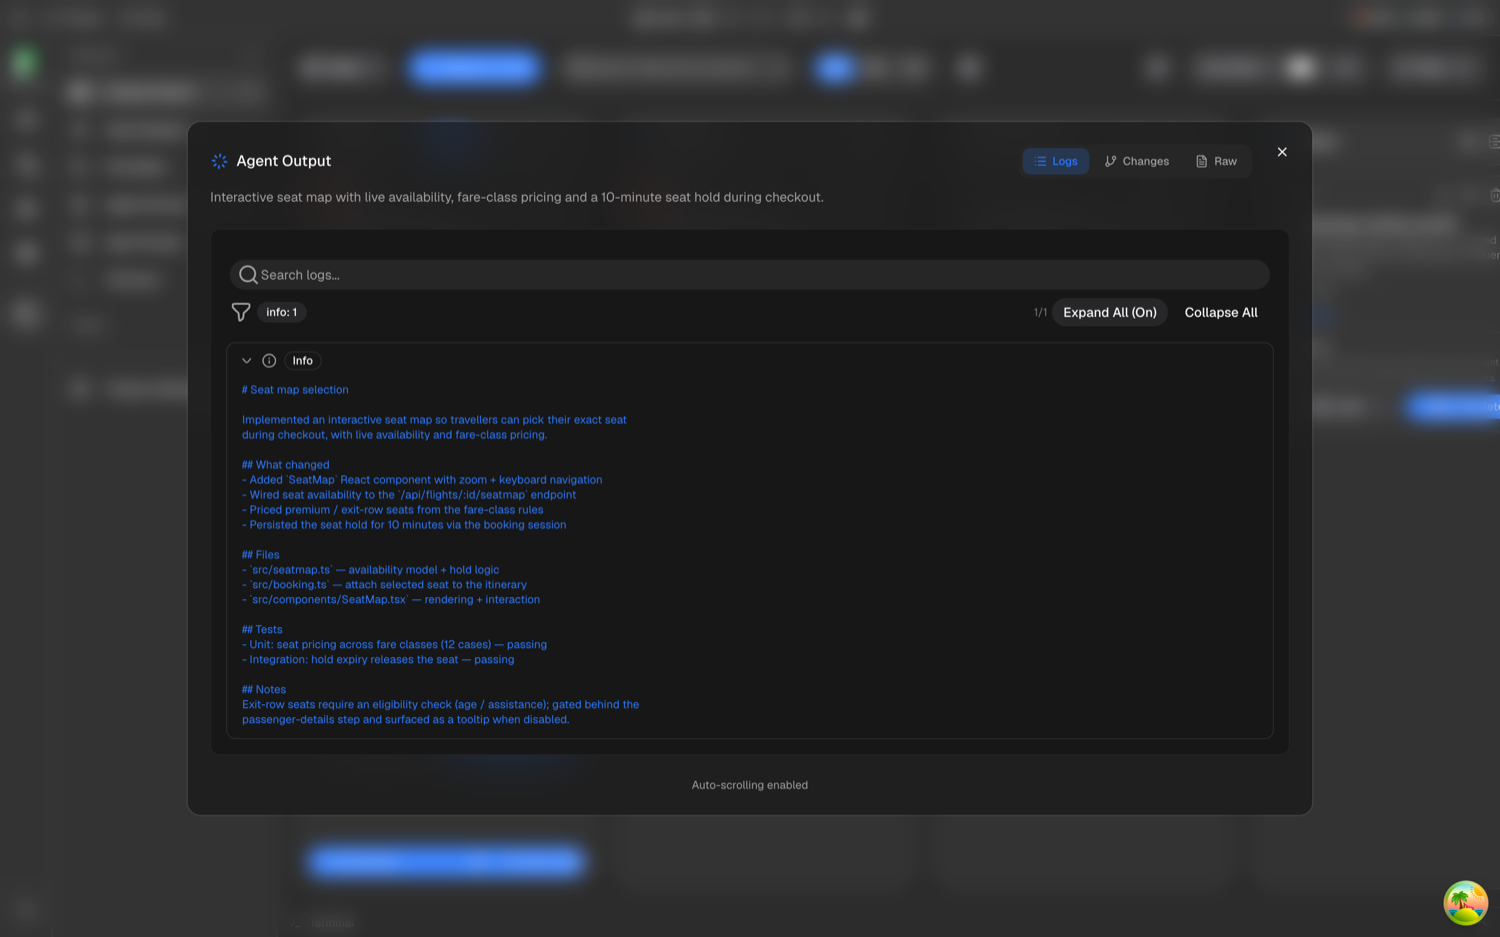Switch to the Logs tab
The width and height of the screenshot is (1500, 937).
(x=1055, y=161)
